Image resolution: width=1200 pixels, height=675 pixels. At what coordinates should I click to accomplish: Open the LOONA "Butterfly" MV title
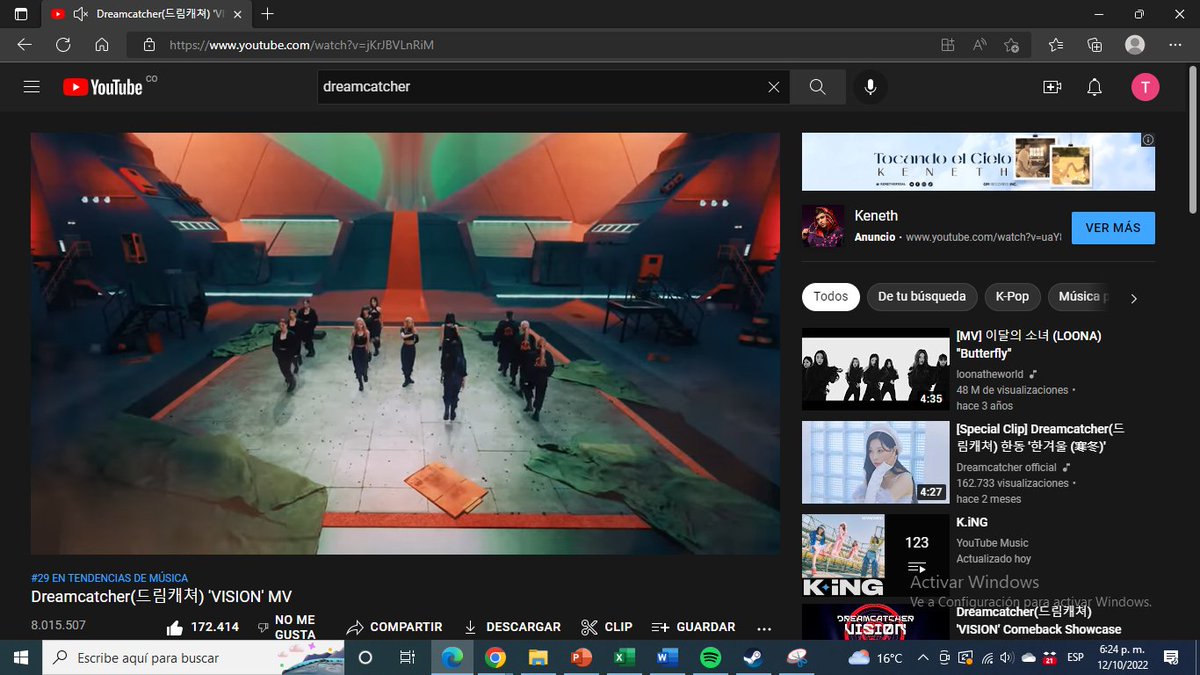(x=1028, y=345)
